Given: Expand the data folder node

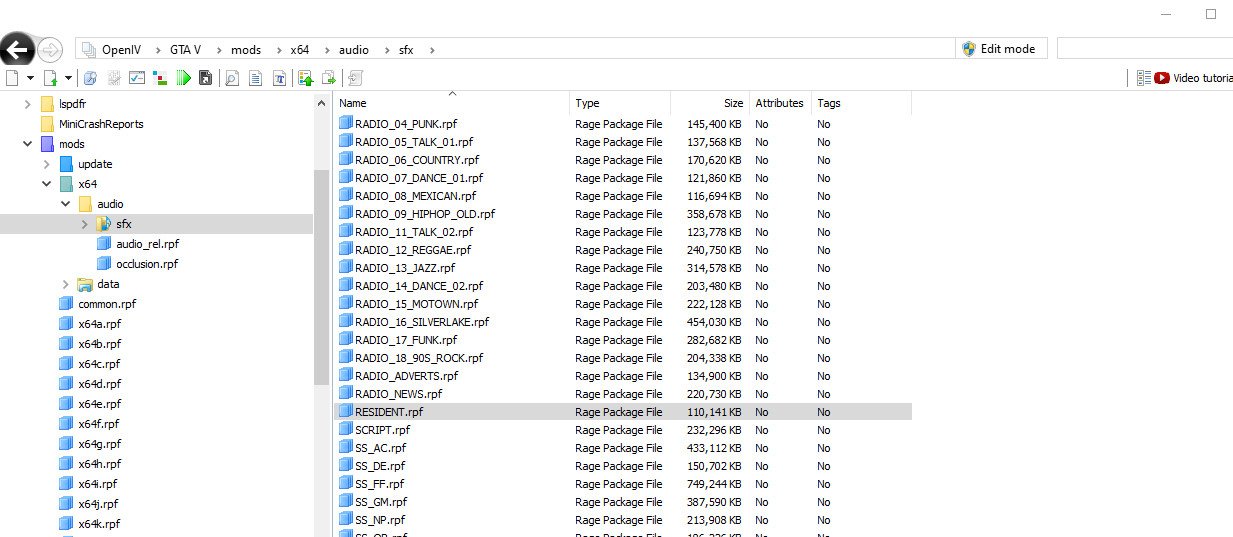Looking at the screenshot, I should point(66,284).
